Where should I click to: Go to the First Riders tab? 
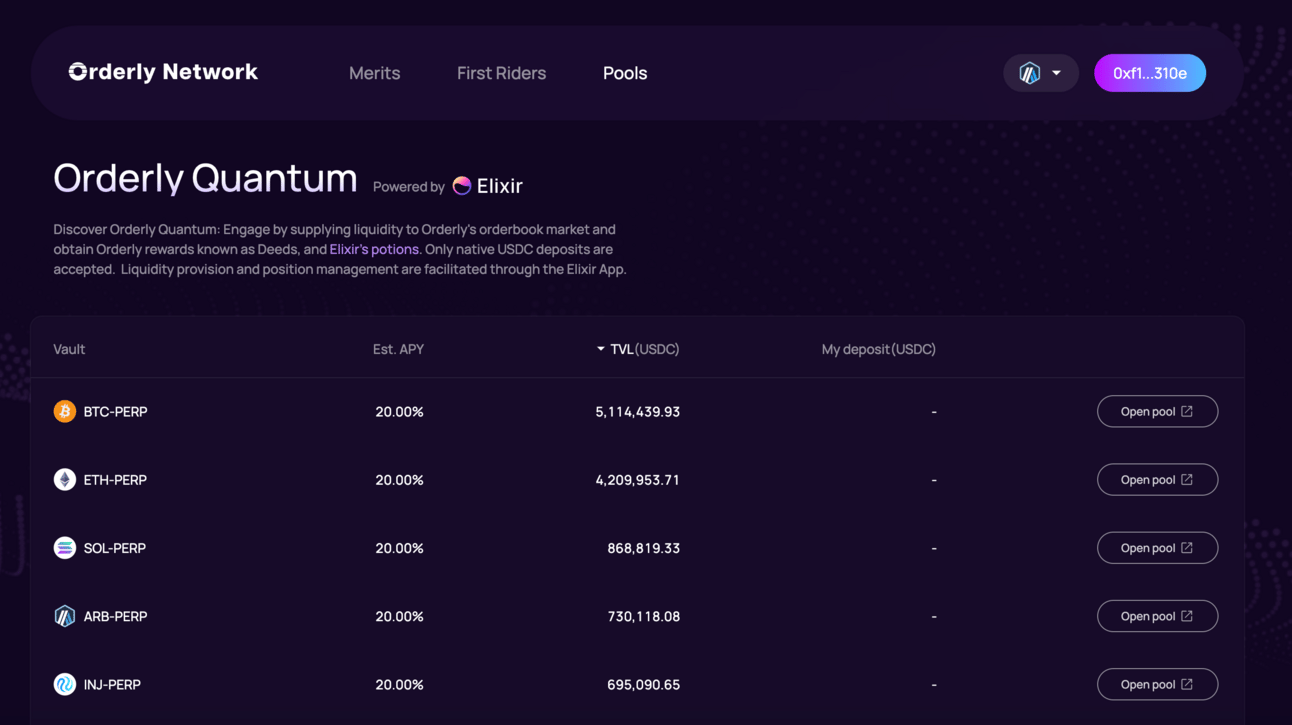(x=501, y=73)
